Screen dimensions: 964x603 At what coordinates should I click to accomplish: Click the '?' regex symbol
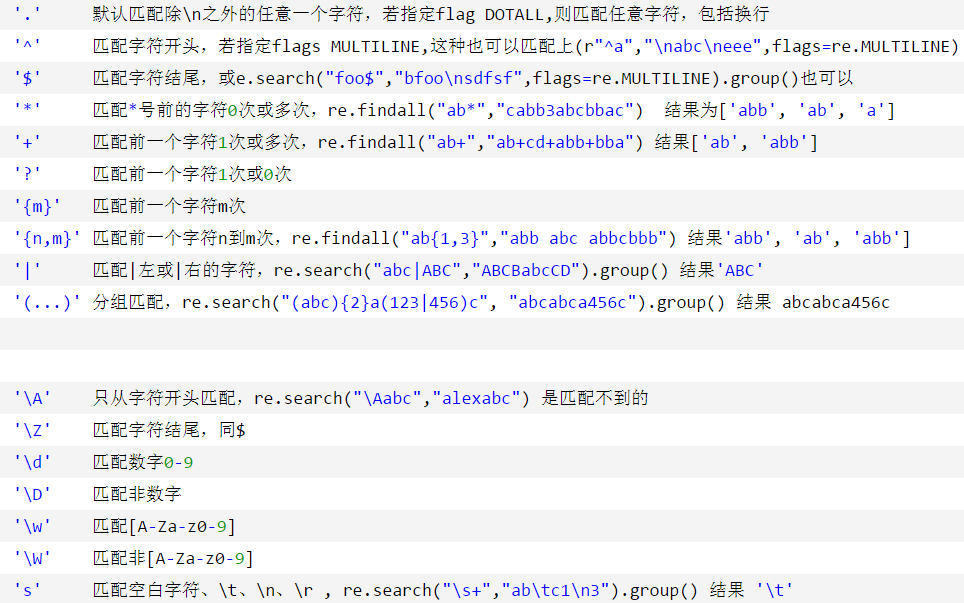27,174
